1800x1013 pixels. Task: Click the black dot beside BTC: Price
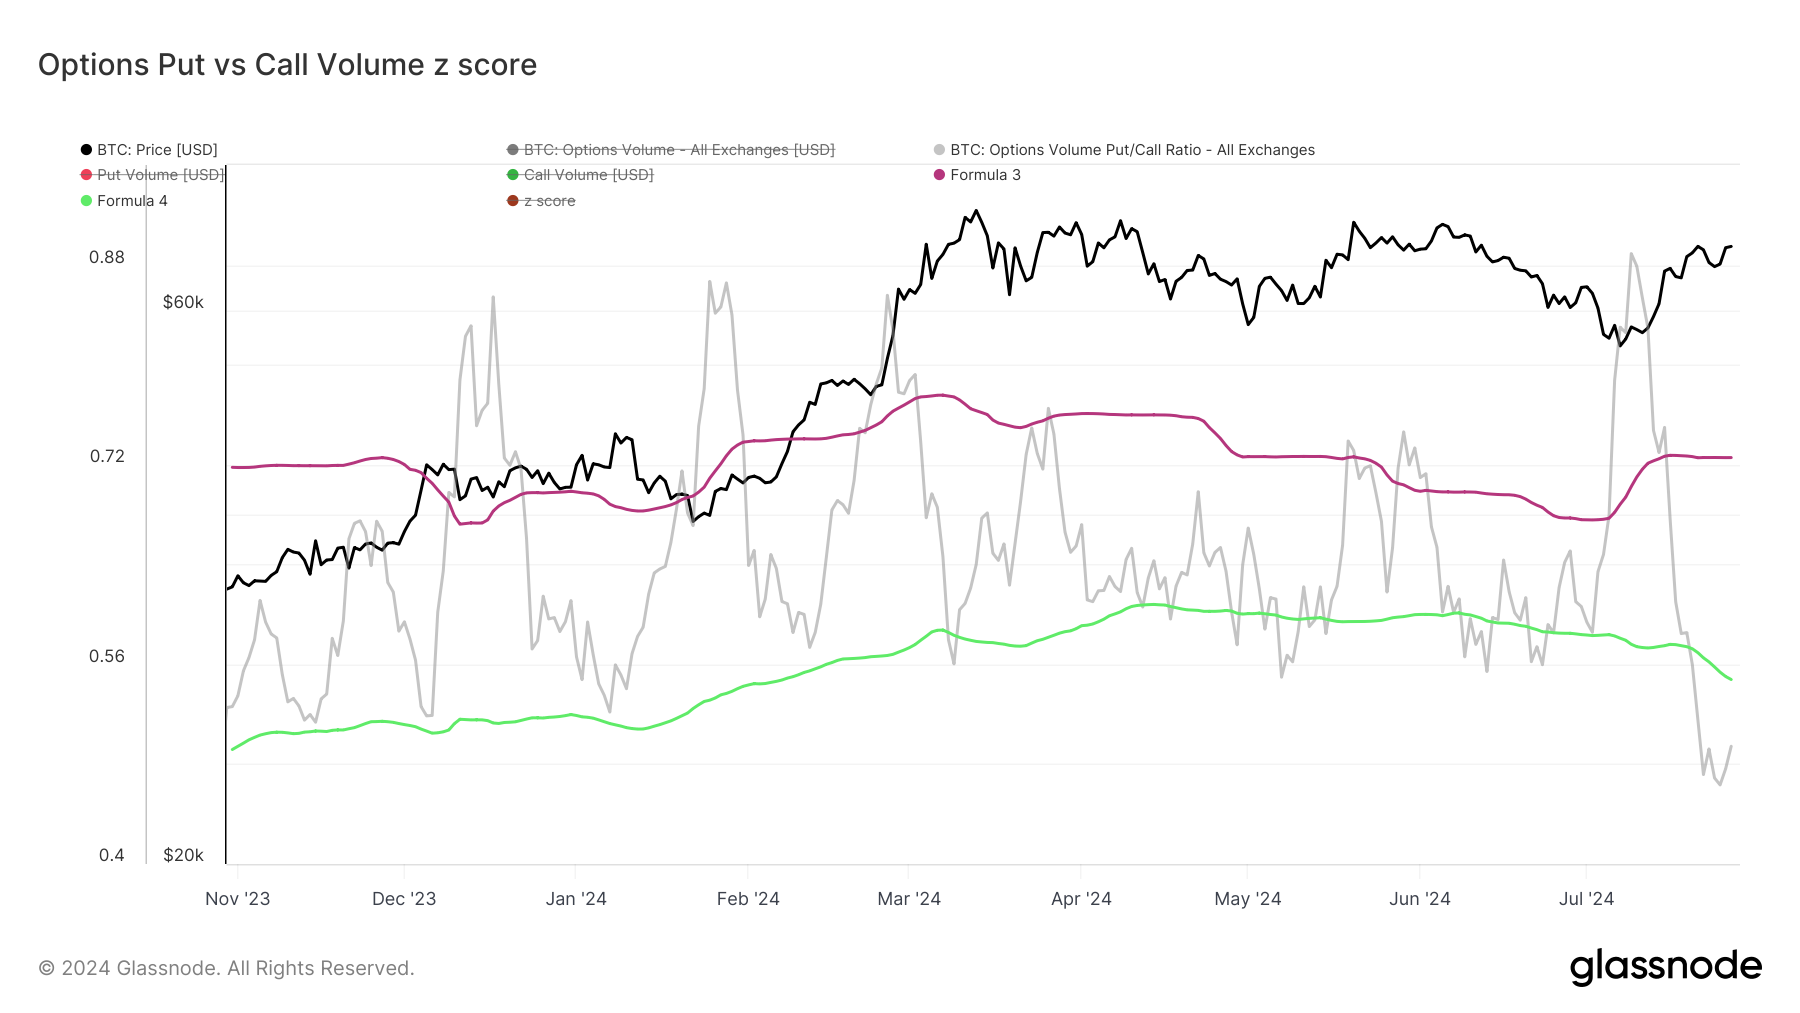click(86, 150)
